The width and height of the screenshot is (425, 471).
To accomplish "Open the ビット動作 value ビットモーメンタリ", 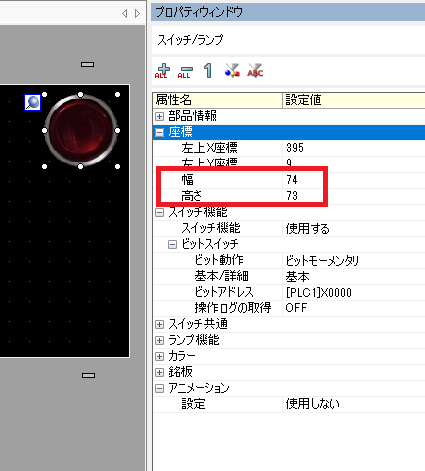I will 322,260.
